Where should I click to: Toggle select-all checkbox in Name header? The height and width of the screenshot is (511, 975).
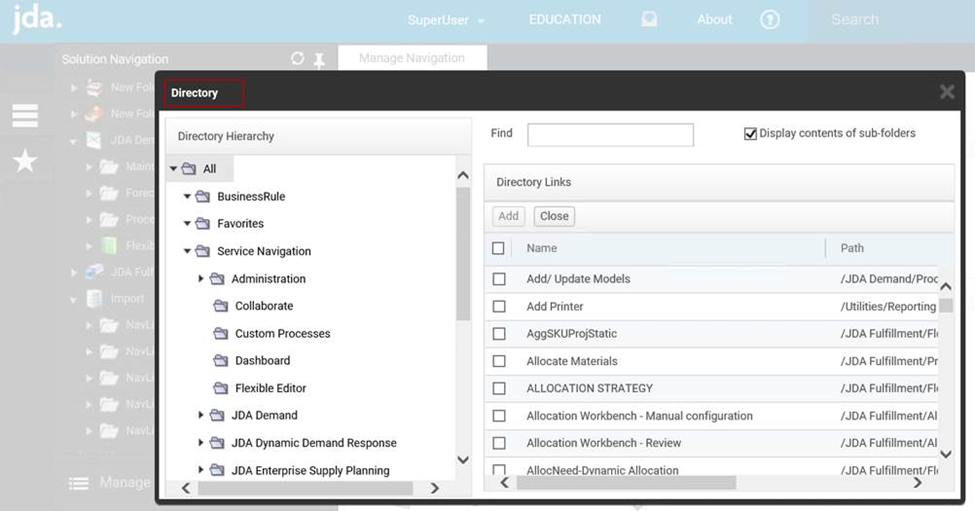coord(498,248)
